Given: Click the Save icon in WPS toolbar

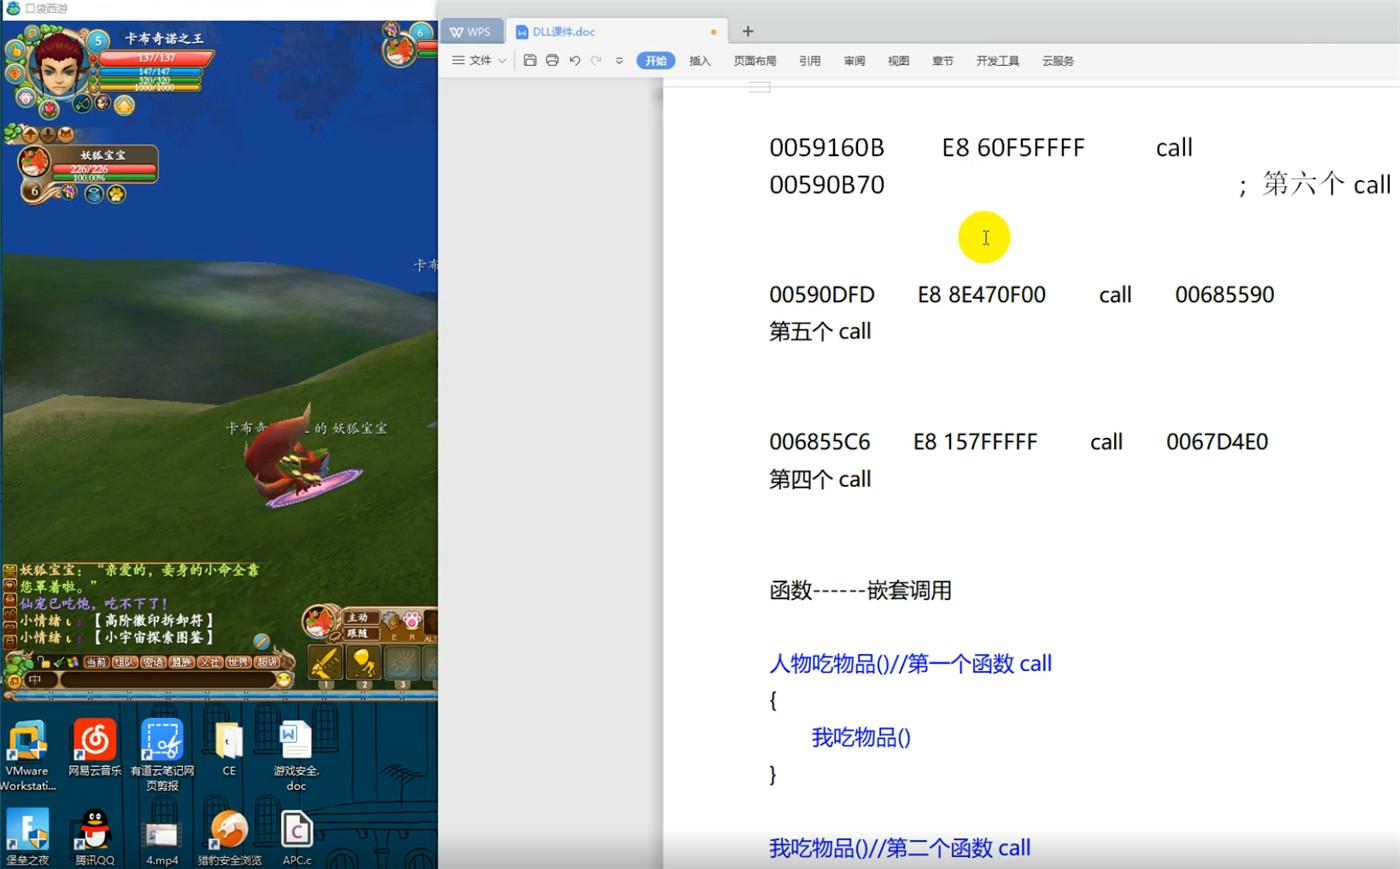Looking at the screenshot, I should click(x=530, y=61).
